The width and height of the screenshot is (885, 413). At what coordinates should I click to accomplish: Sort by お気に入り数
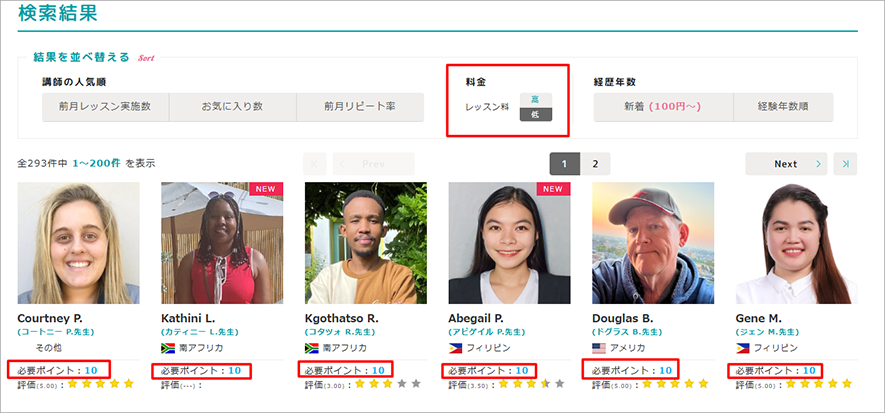[232, 107]
